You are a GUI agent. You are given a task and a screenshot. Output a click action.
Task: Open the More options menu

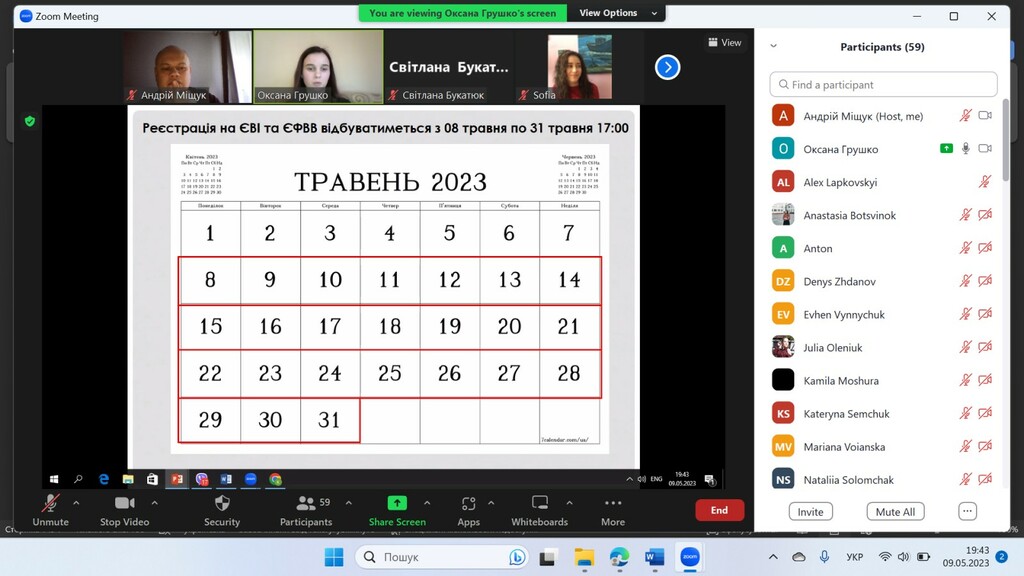[x=613, y=504]
